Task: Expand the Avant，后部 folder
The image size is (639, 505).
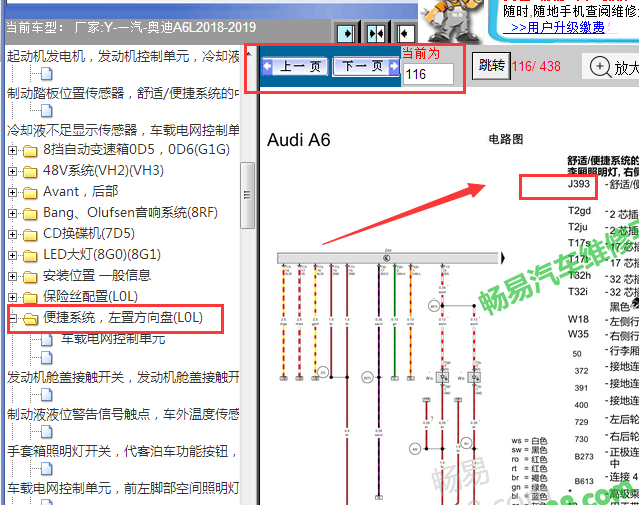Action: (x=12, y=192)
